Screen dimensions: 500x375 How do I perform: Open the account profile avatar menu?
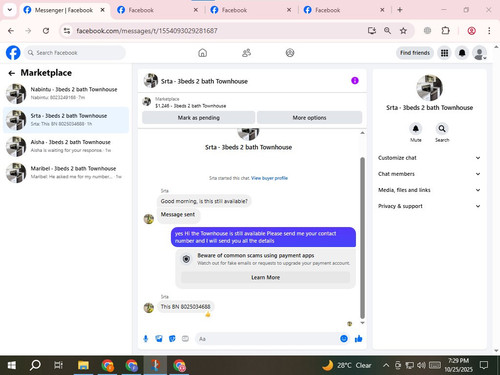coord(479,53)
